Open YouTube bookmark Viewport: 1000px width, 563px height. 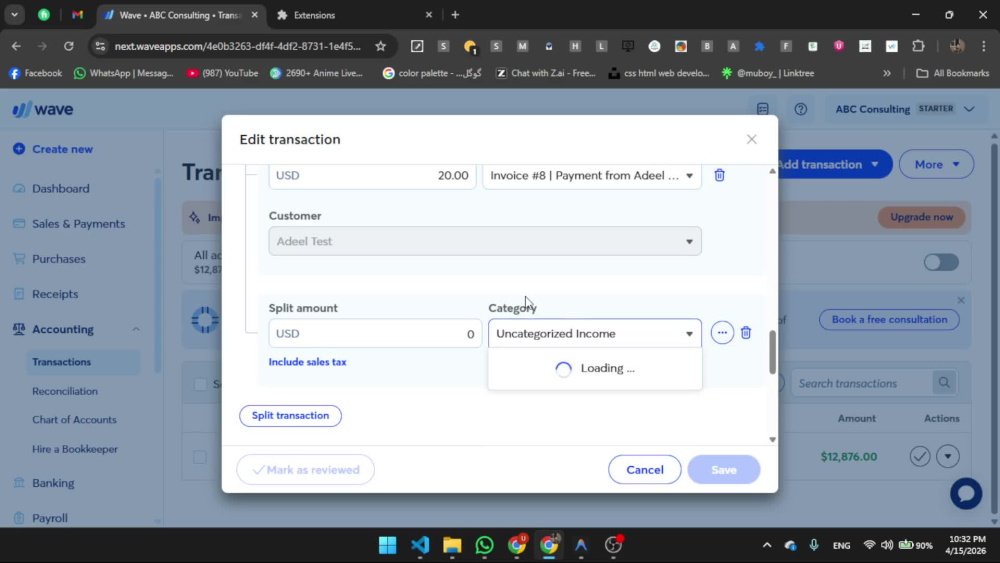coord(222,73)
